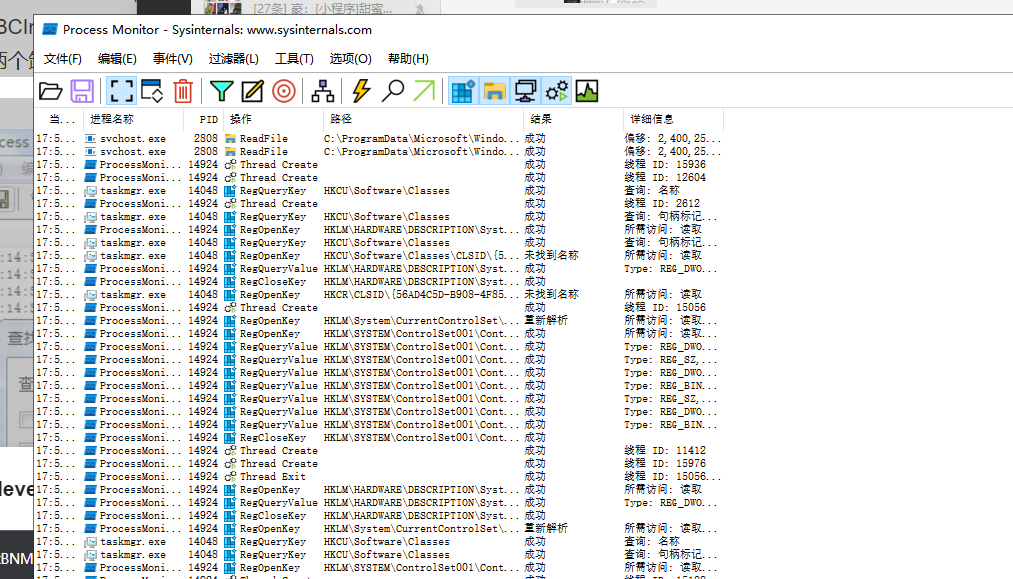
Task: Toggle show profiling events
Action: click(x=587, y=91)
